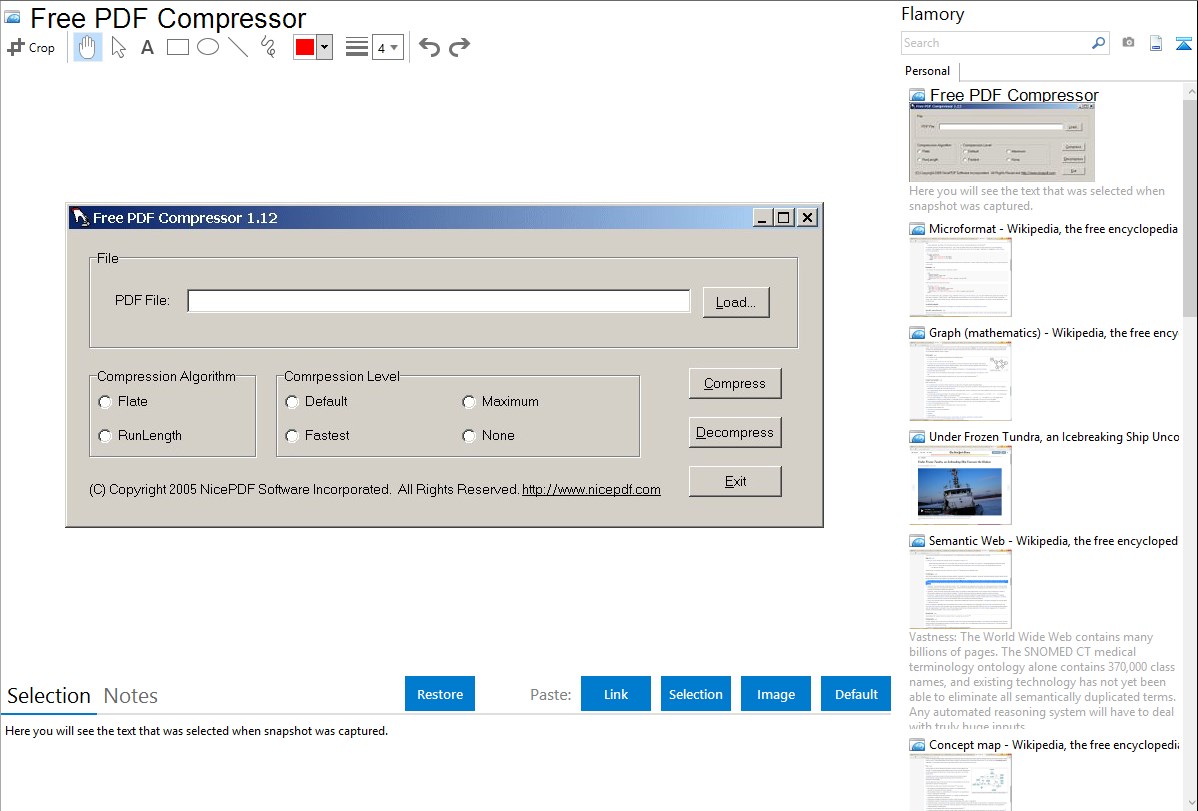Select the Default compression level radio
The width and height of the screenshot is (1198, 811).
point(292,402)
